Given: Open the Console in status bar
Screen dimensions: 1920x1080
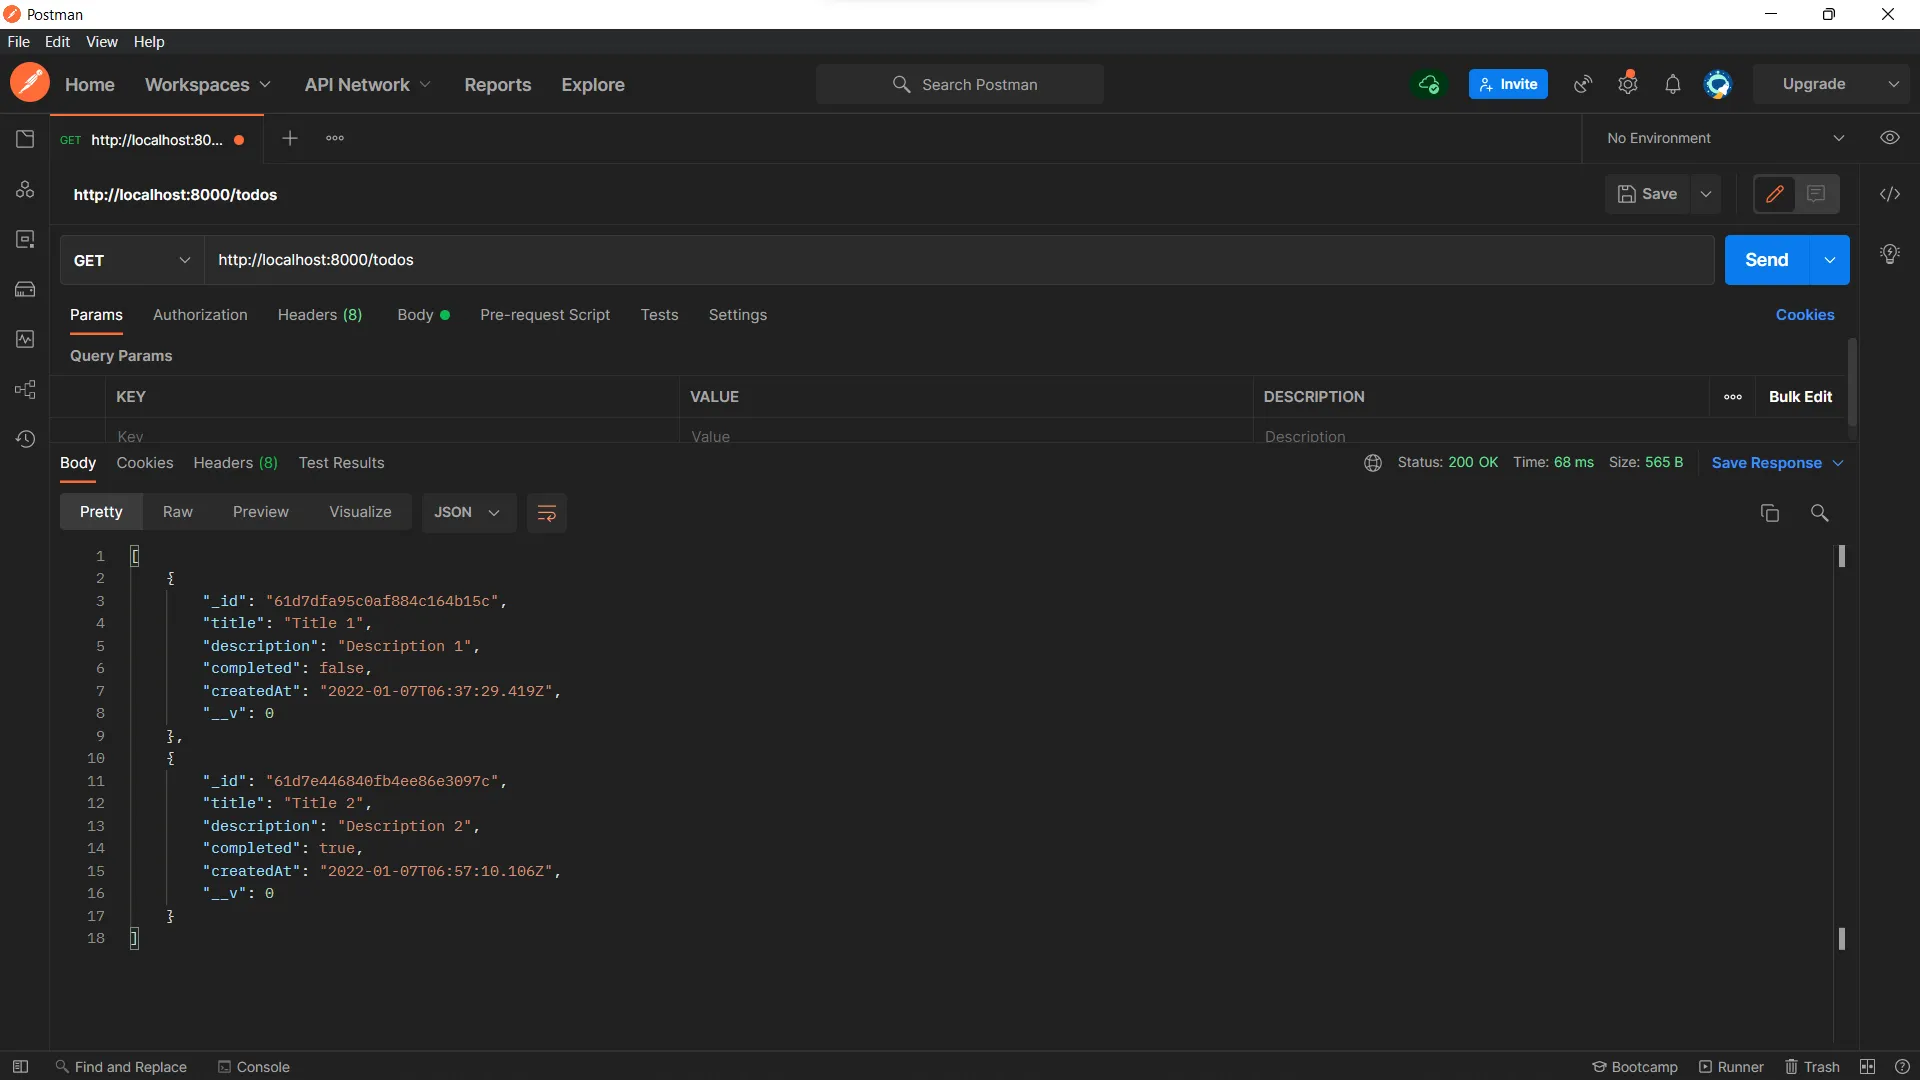Looking at the screenshot, I should [254, 1067].
